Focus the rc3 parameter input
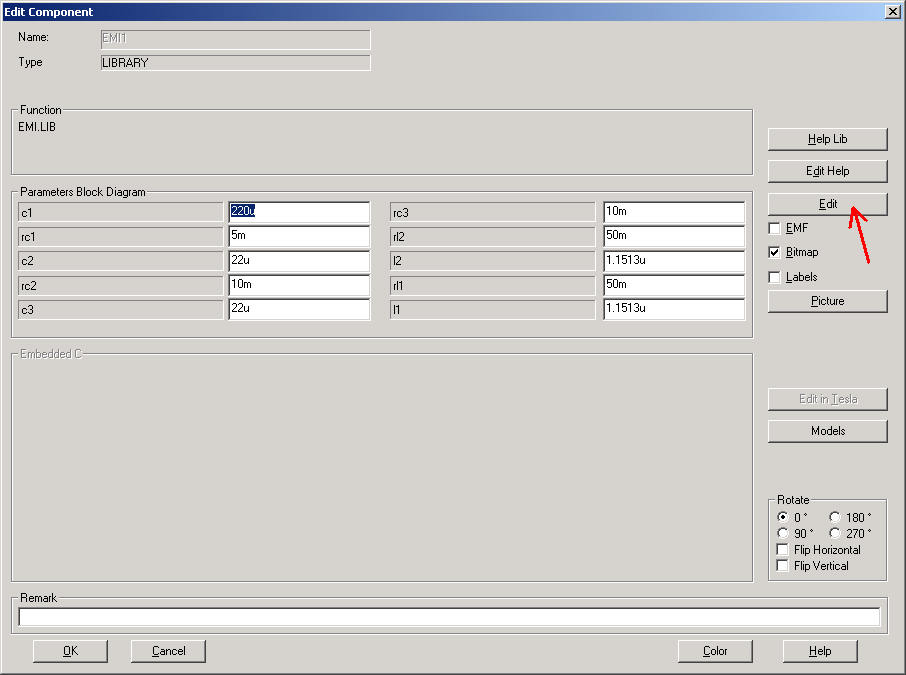The width and height of the screenshot is (906, 675). (x=674, y=212)
